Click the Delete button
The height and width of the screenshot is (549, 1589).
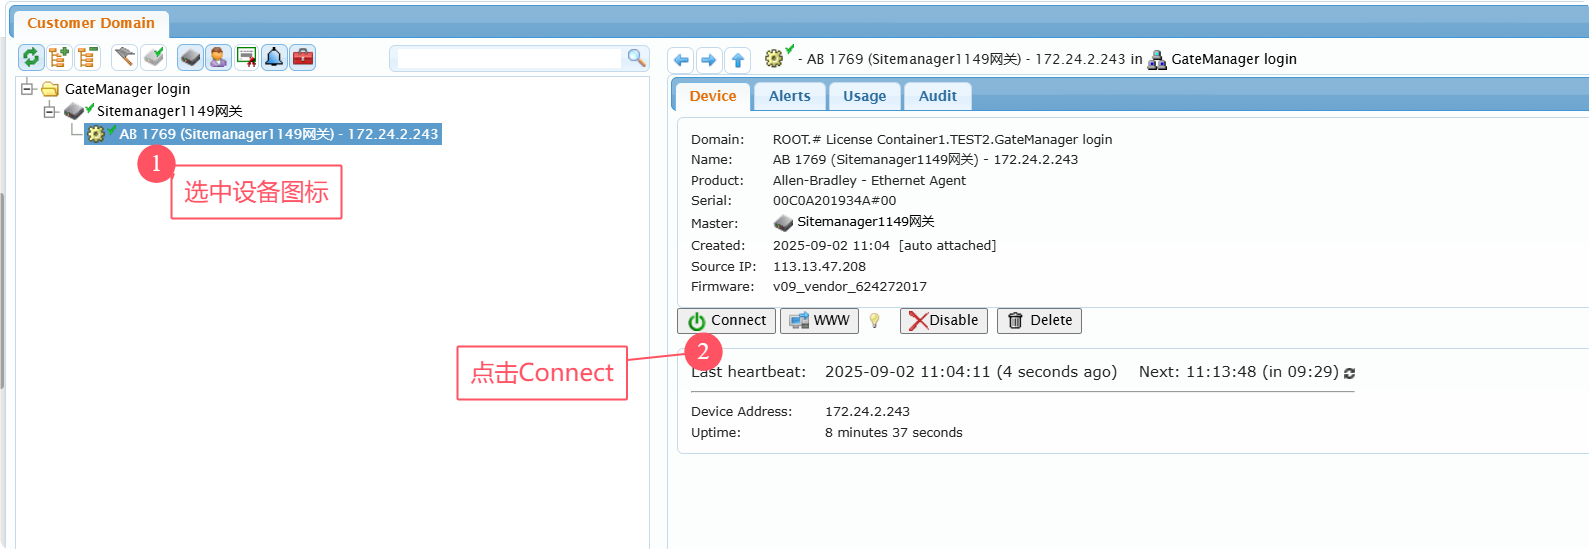[1039, 321]
